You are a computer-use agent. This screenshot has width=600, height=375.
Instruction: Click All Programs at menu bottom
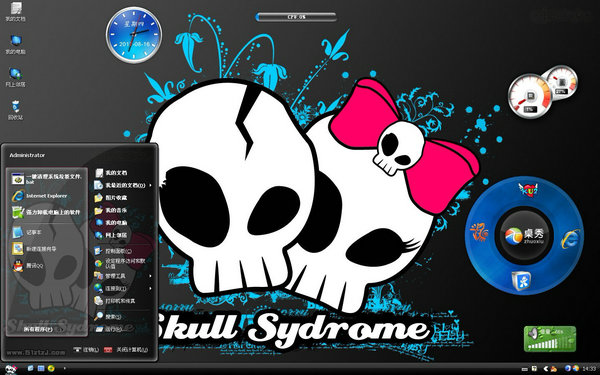pyautogui.click(x=38, y=329)
